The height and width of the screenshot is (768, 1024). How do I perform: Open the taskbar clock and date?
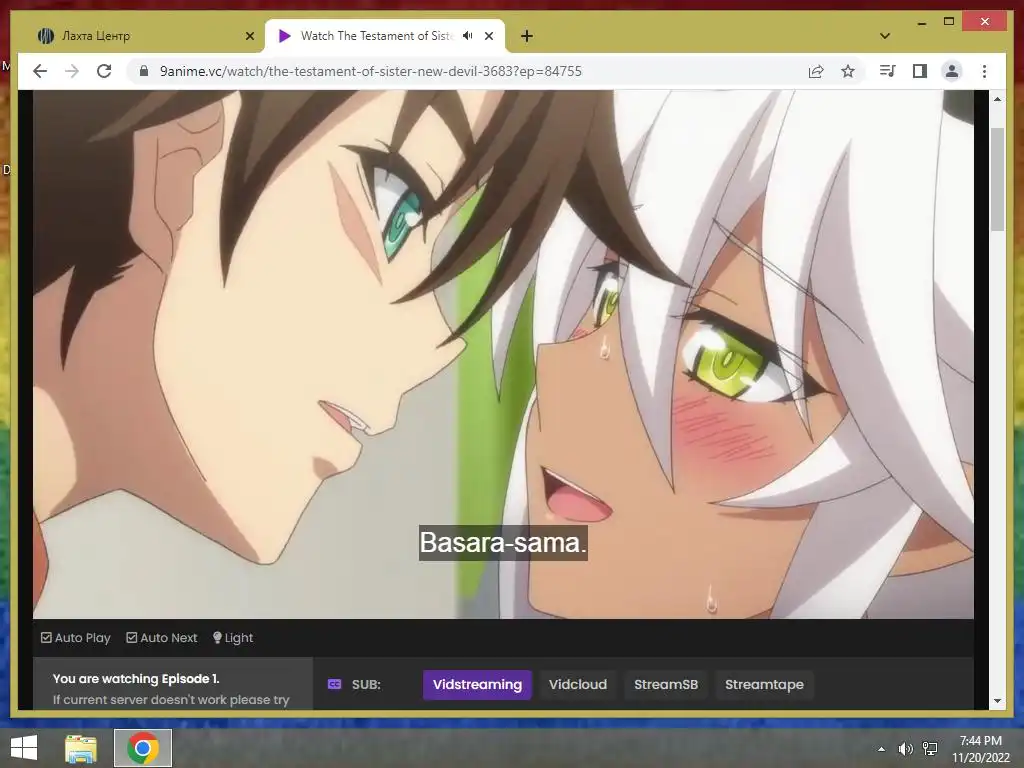pos(980,749)
